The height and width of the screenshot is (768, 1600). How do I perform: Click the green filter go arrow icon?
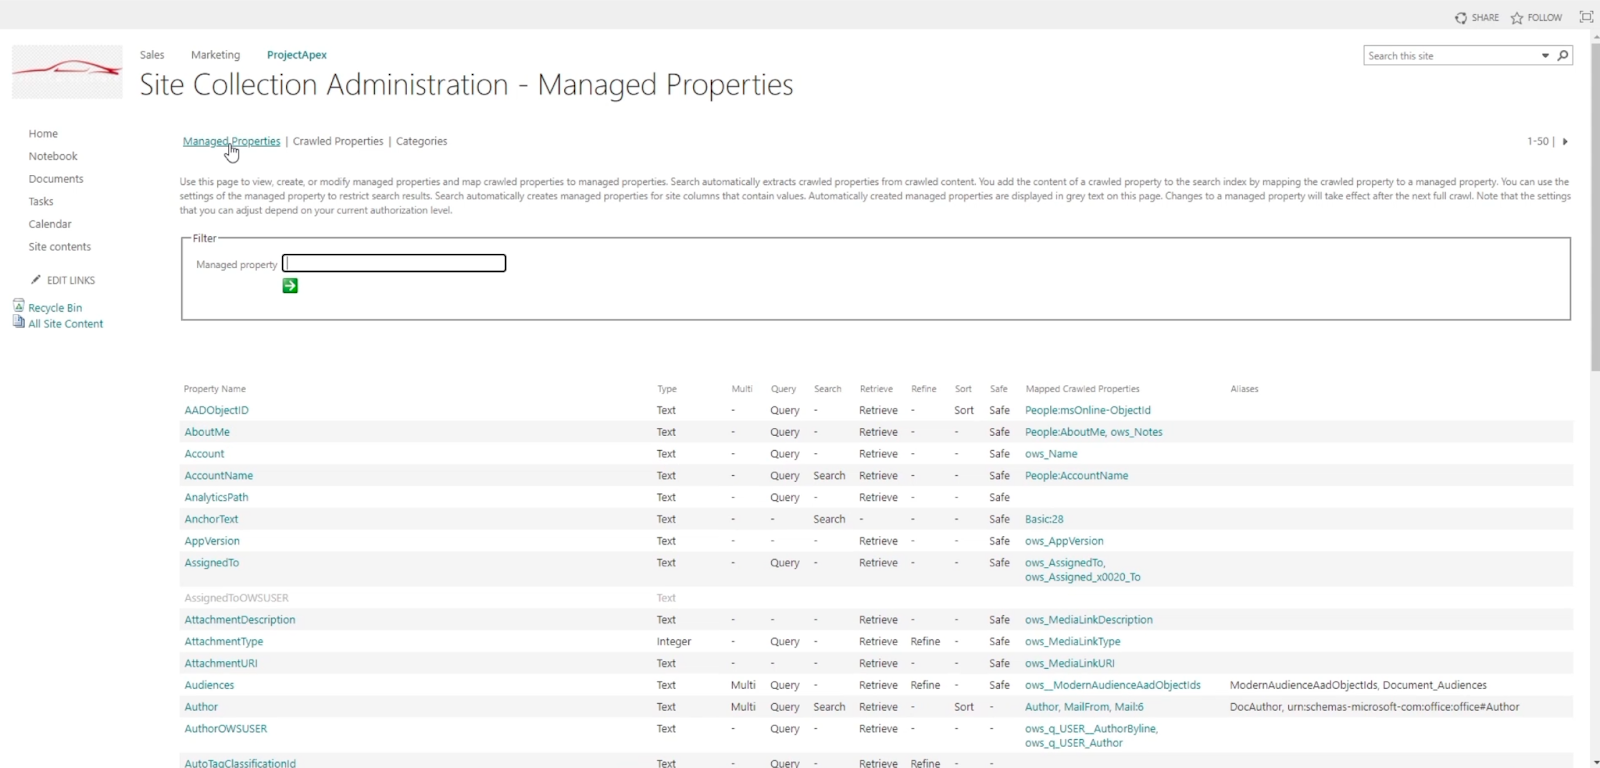[x=290, y=286]
